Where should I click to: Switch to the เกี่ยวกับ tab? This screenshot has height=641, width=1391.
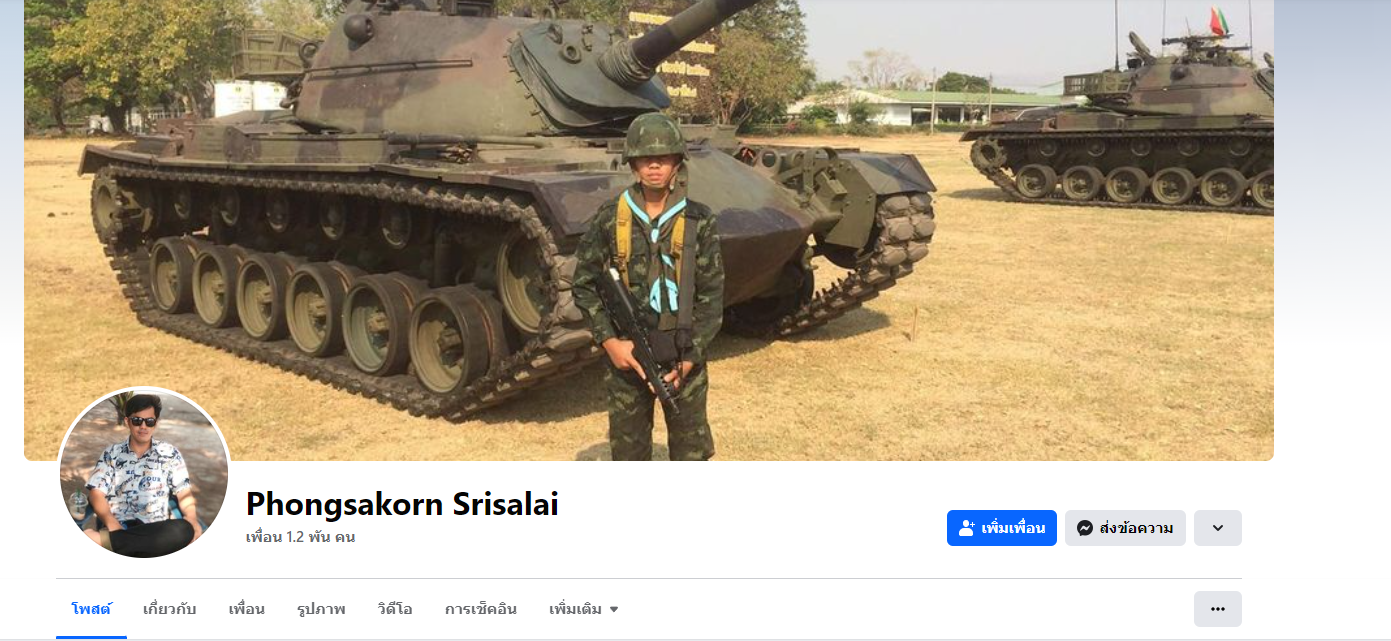coord(170,609)
